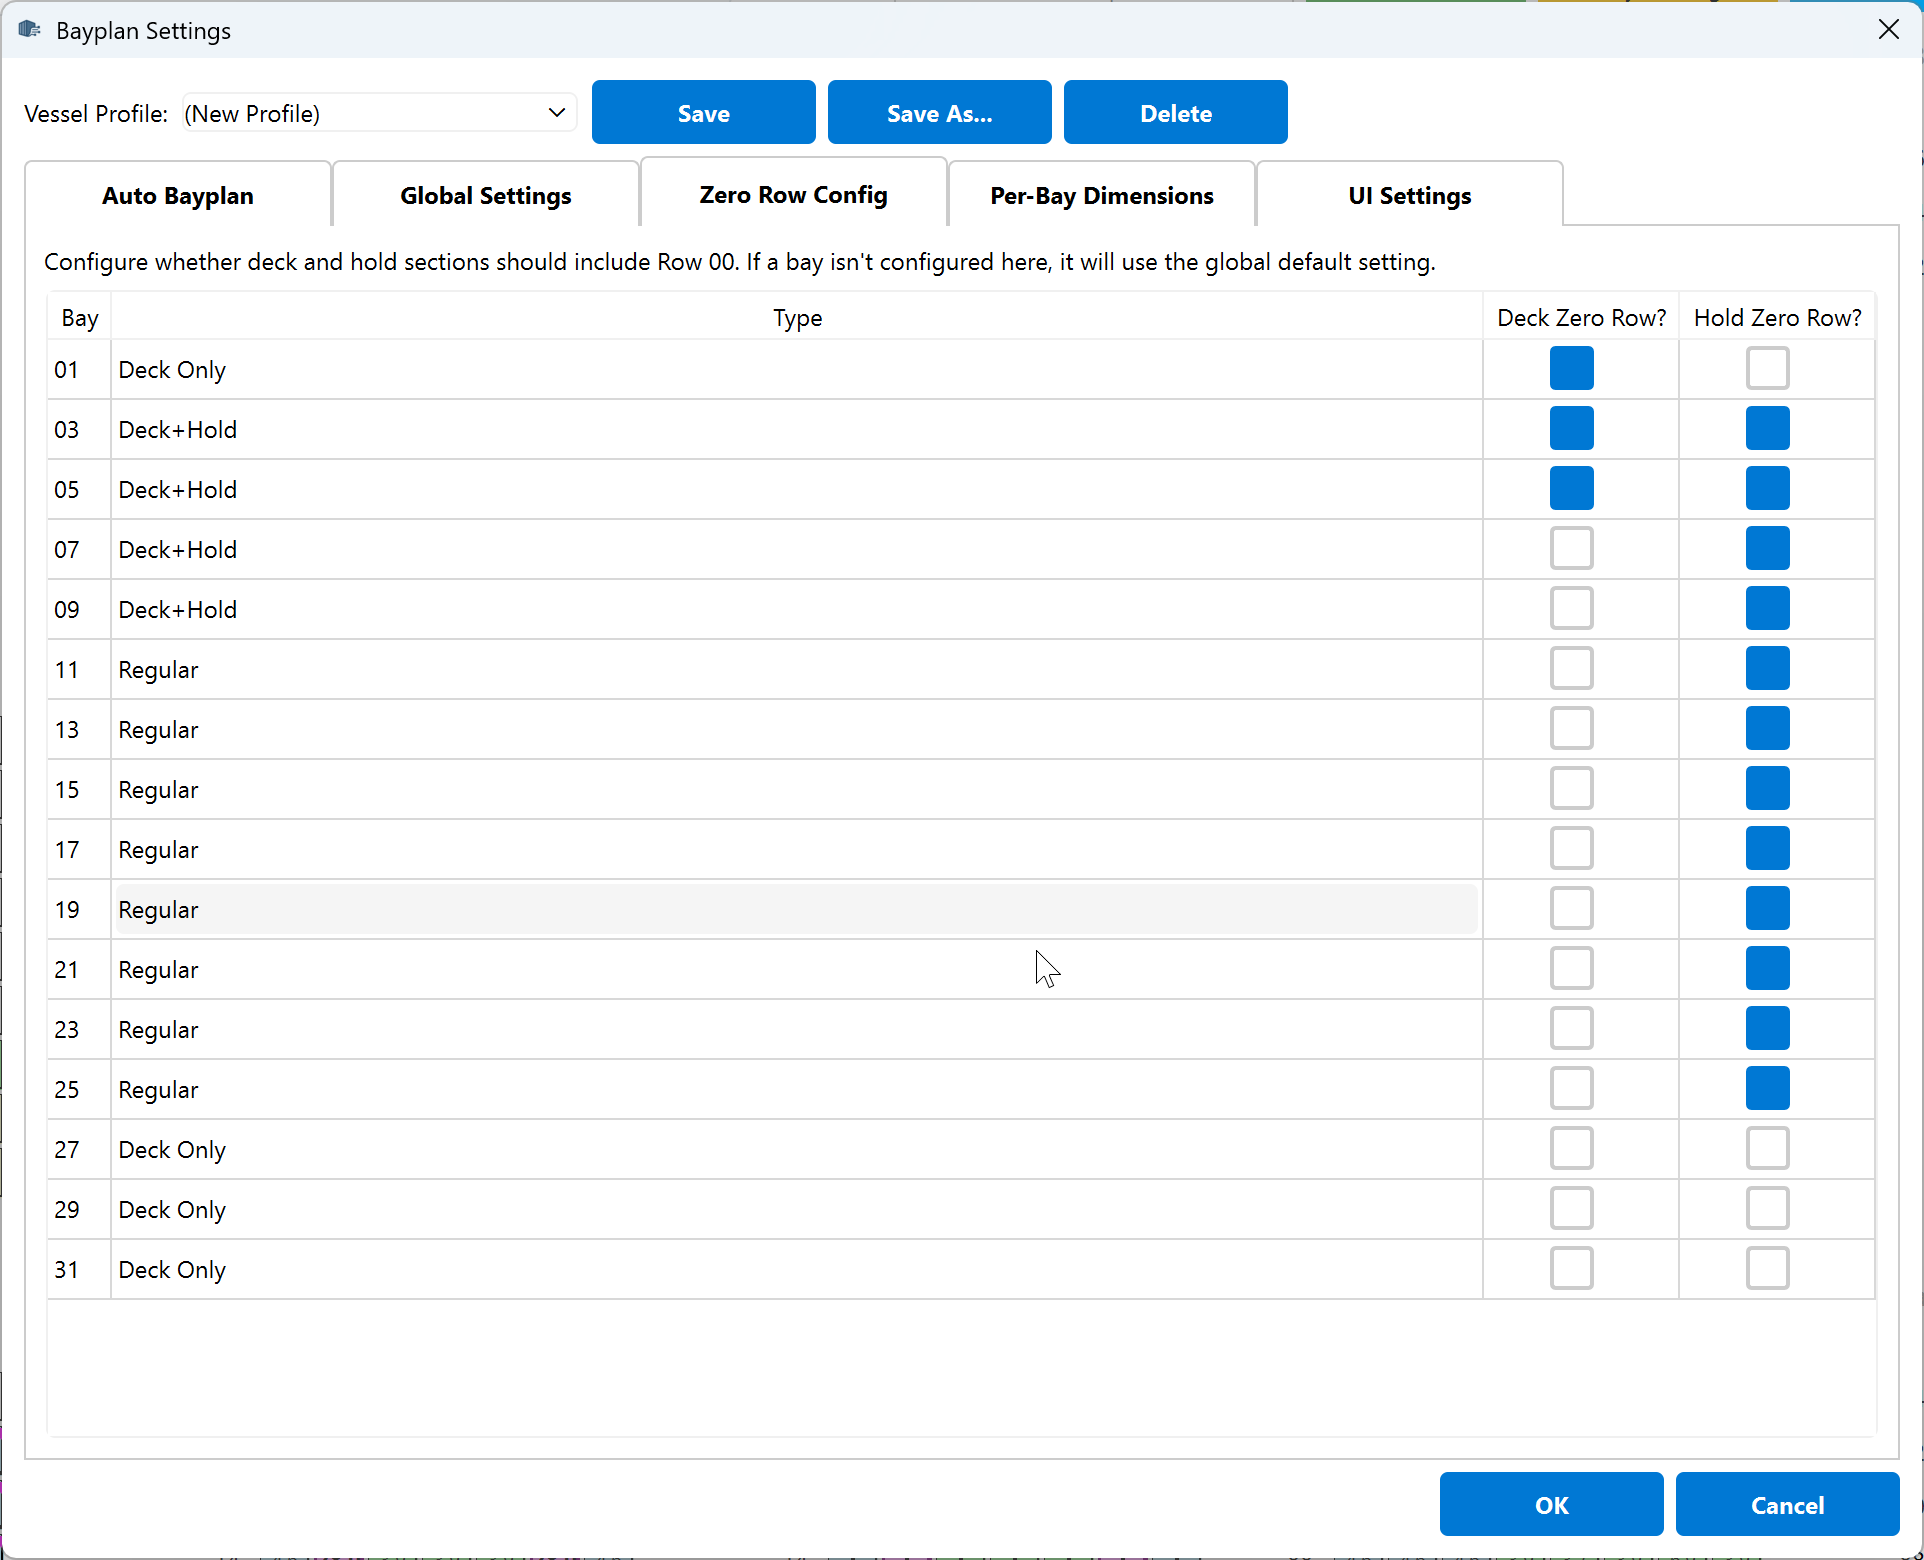Uncheck Hold Zero Row for bay 03
The image size is (1924, 1560).
coord(1767,429)
